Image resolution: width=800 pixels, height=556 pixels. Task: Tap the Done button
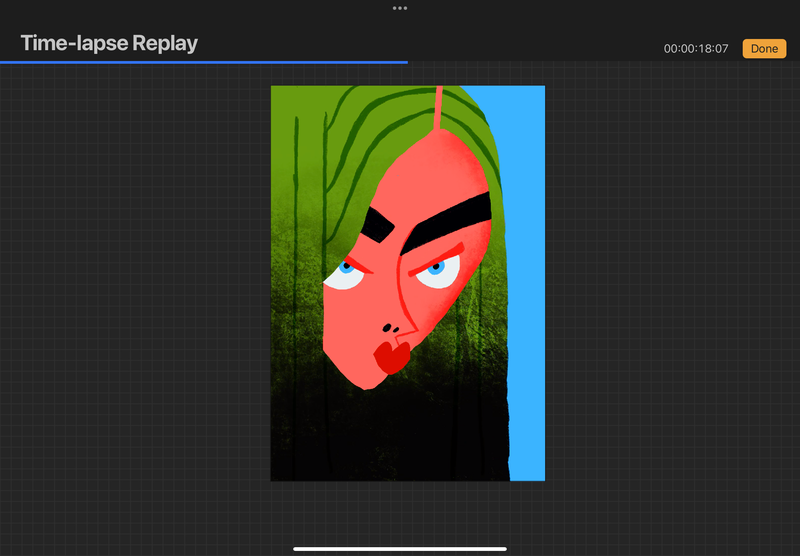coord(764,48)
